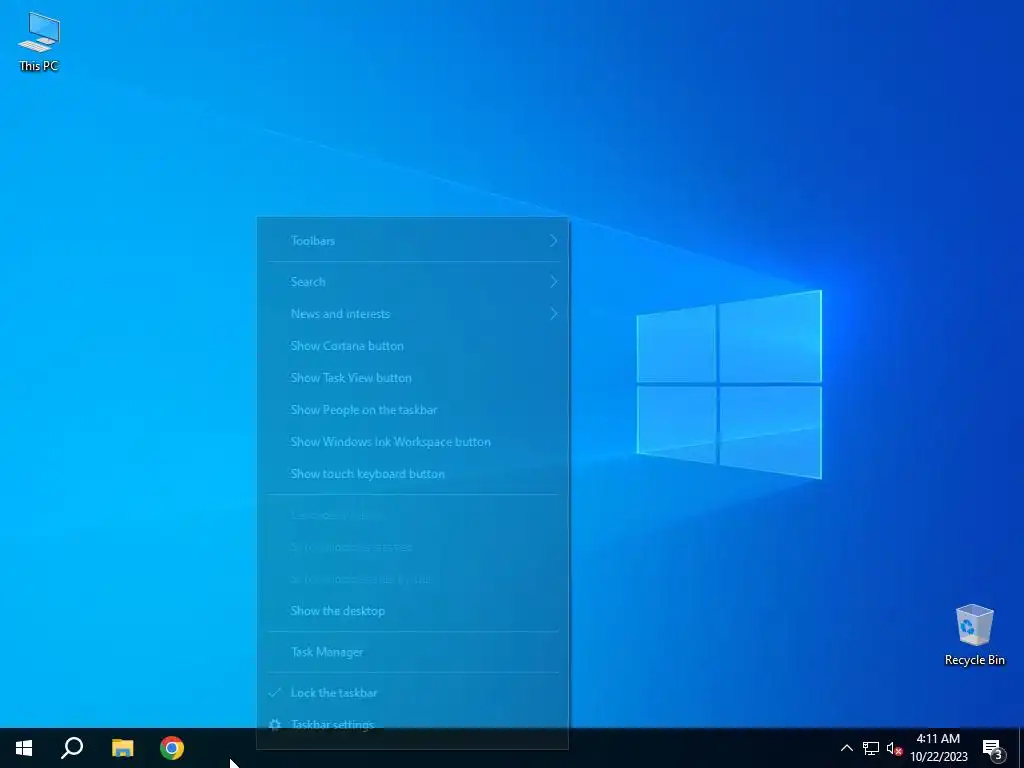Open the network status tray icon
The width and height of the screenshot is (1024, 768).
coord(871,748)
